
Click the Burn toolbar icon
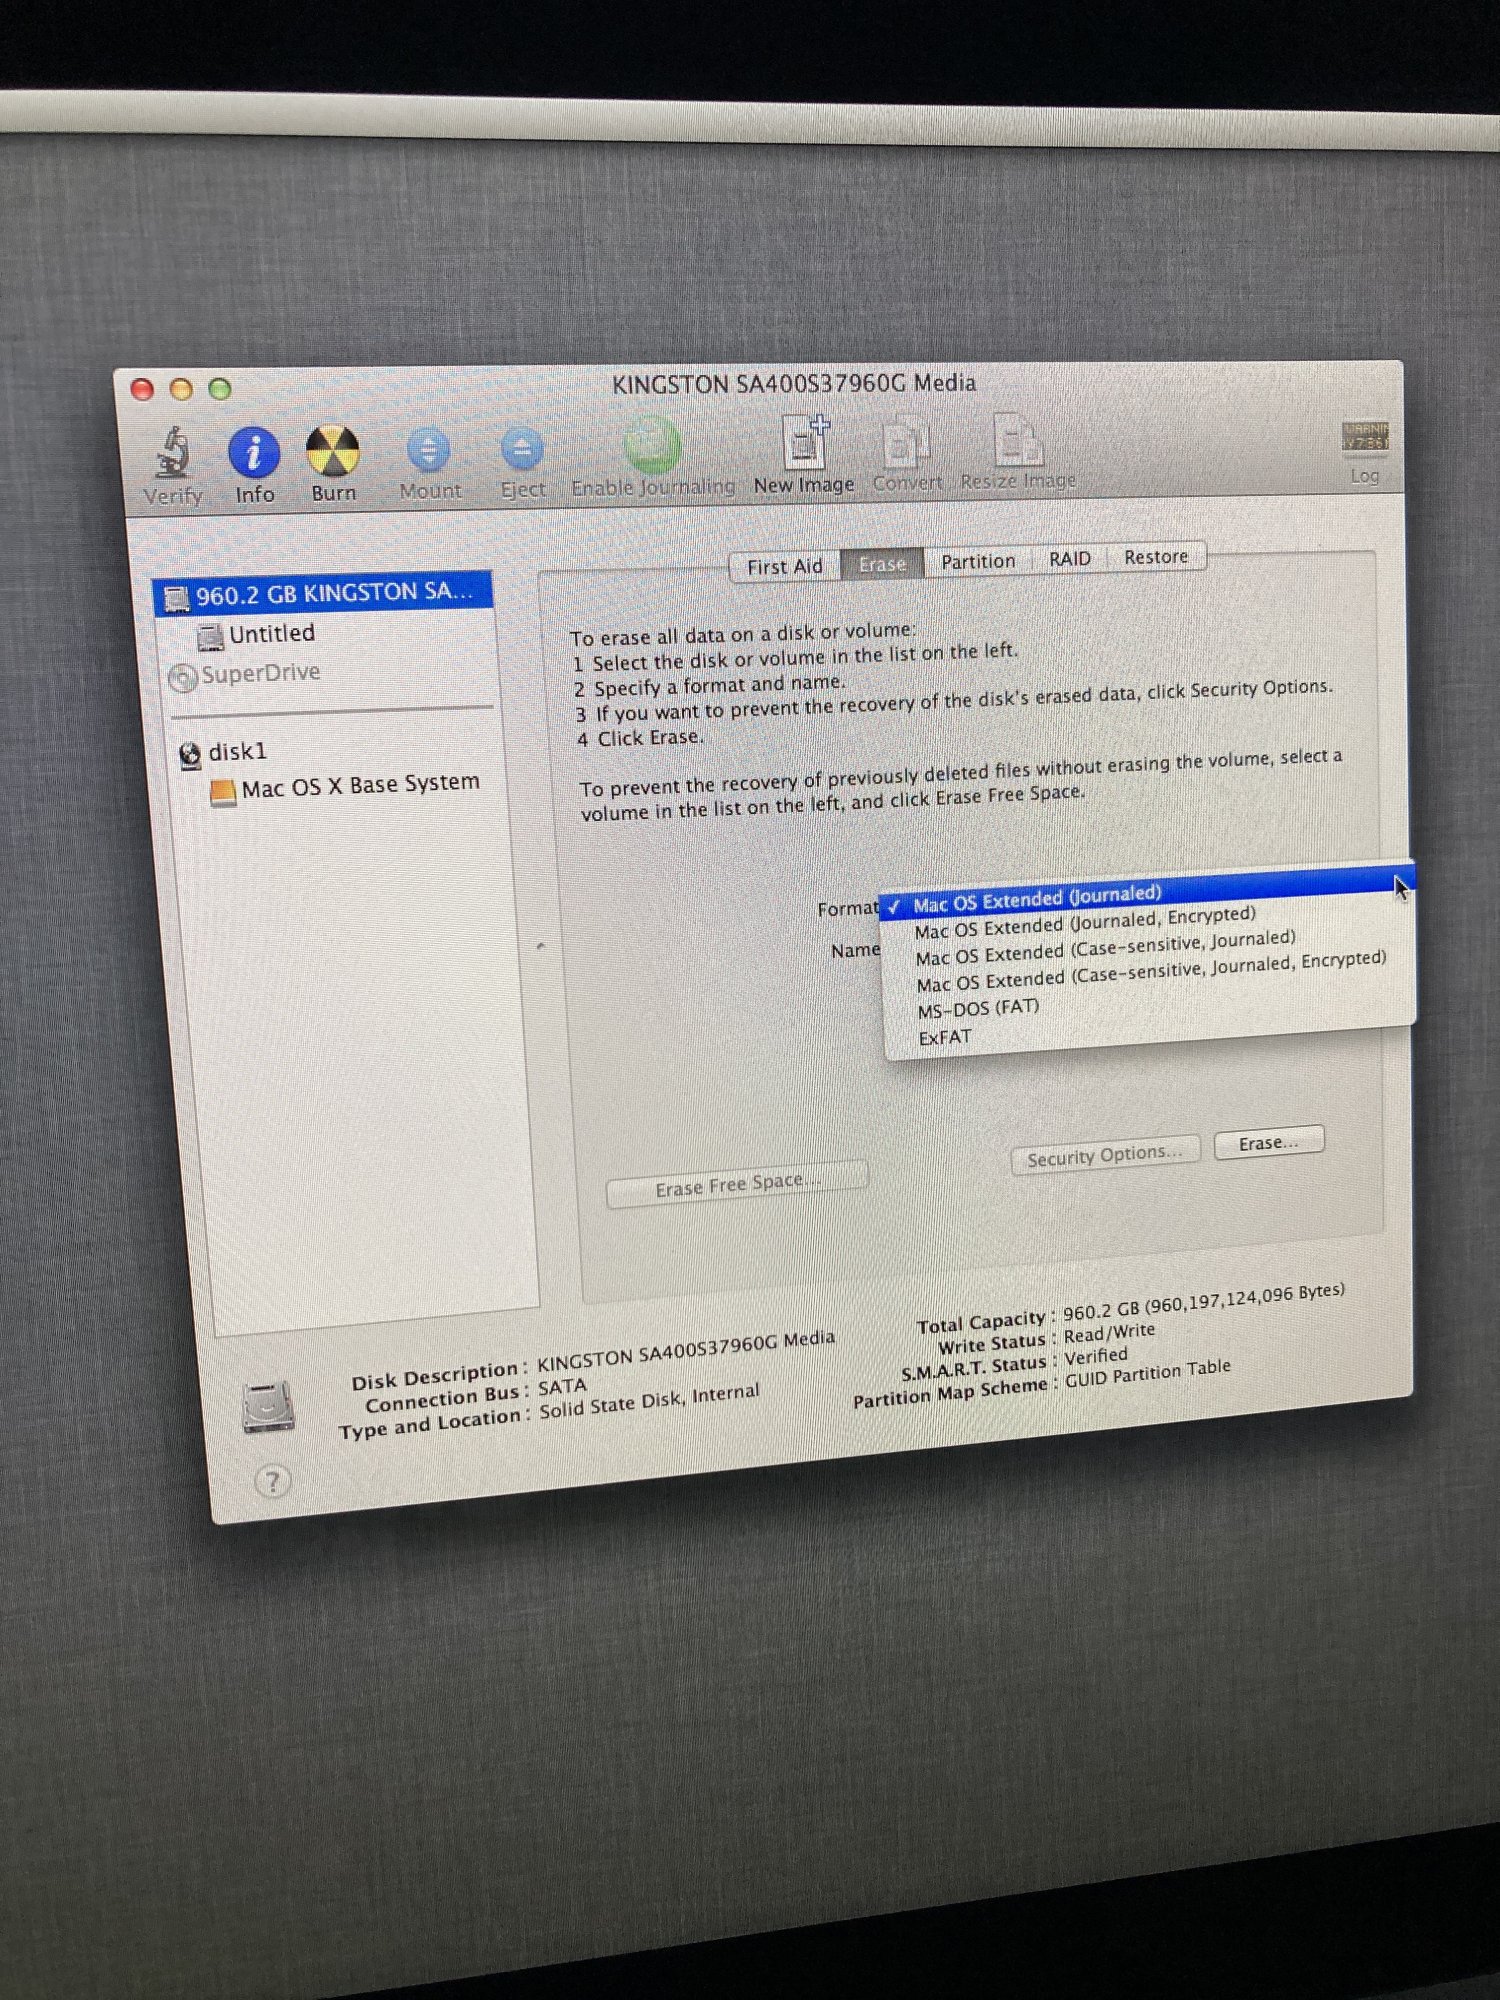click(x=333, y=450)
